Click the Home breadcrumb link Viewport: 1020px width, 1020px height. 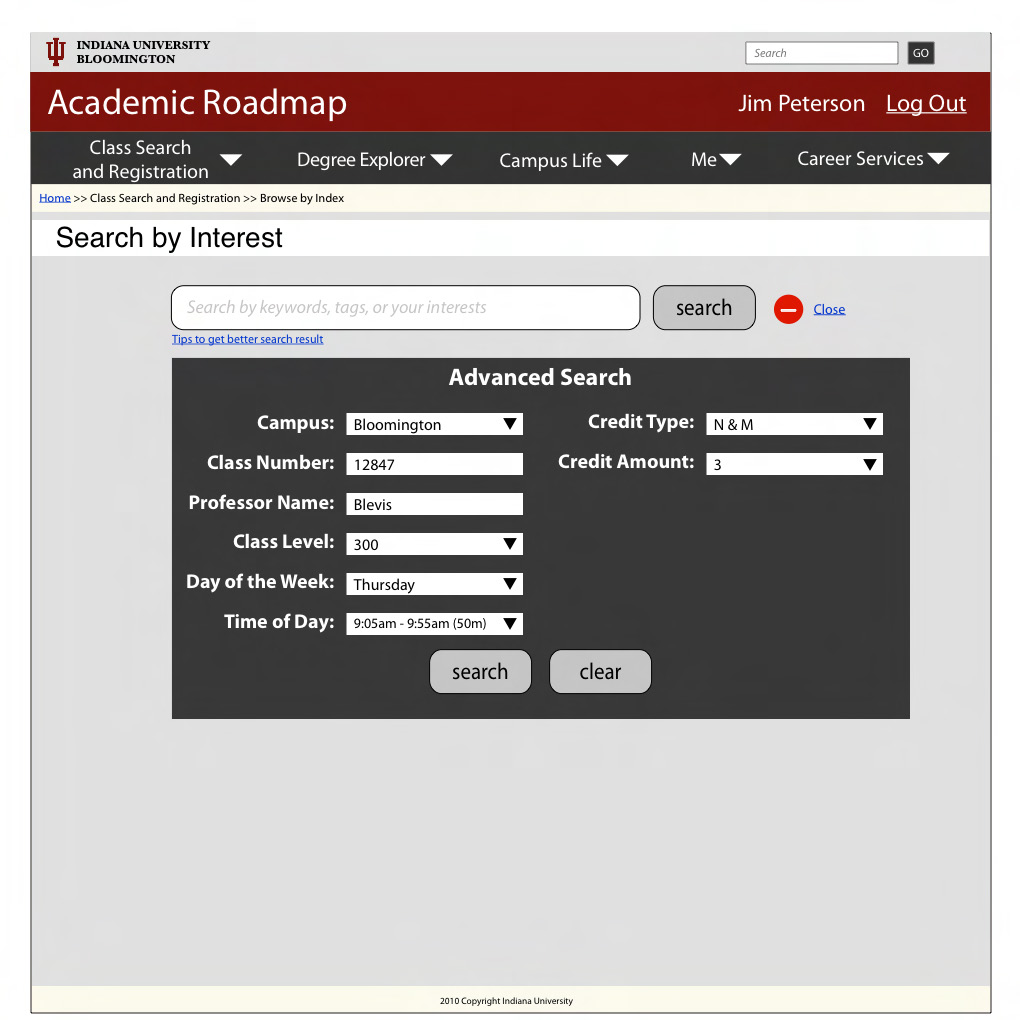[55, 198]
